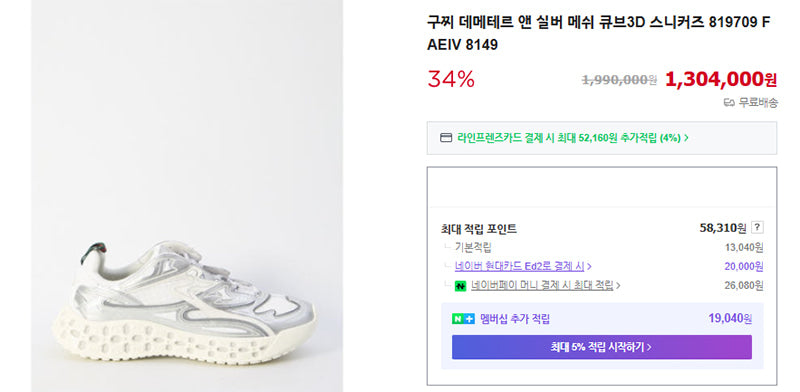800x392 pixels.
Task: Open the 네이버 현대카드 Ed2로 결제 시 link
Action: [520, 266]
